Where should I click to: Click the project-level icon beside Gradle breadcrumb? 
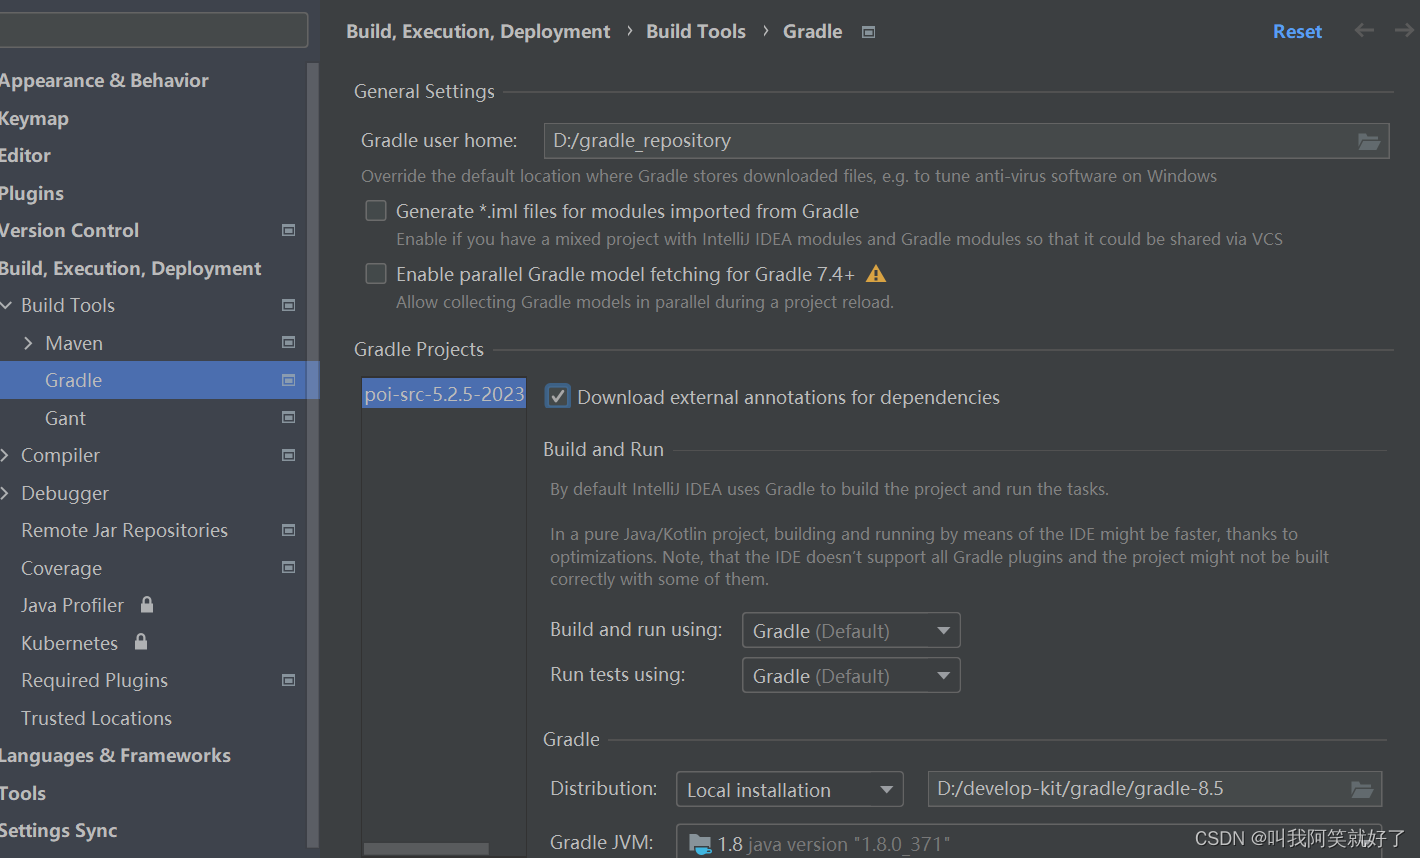point(868,32)
